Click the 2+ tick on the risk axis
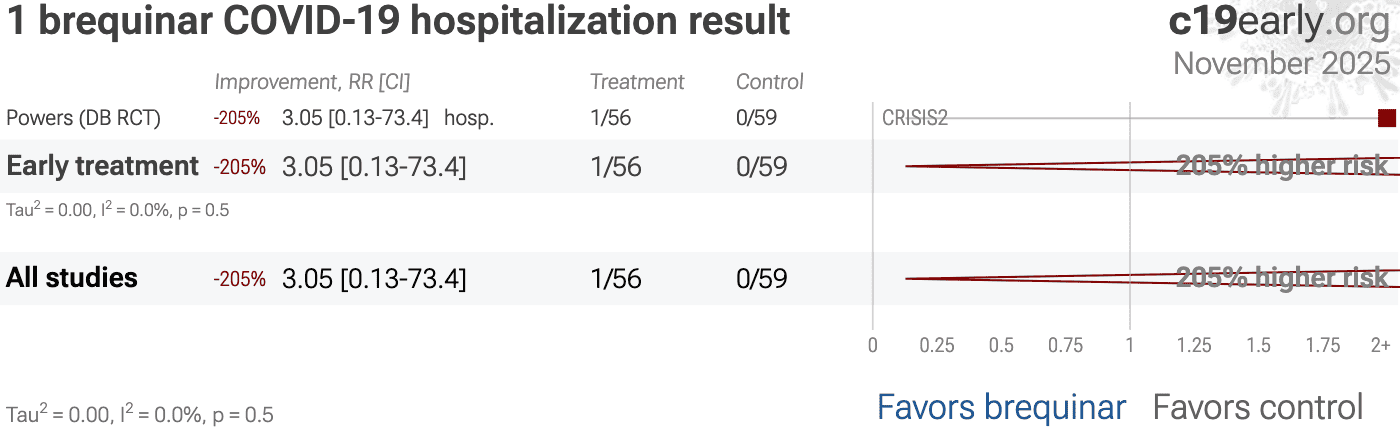 click(1380, 346)
